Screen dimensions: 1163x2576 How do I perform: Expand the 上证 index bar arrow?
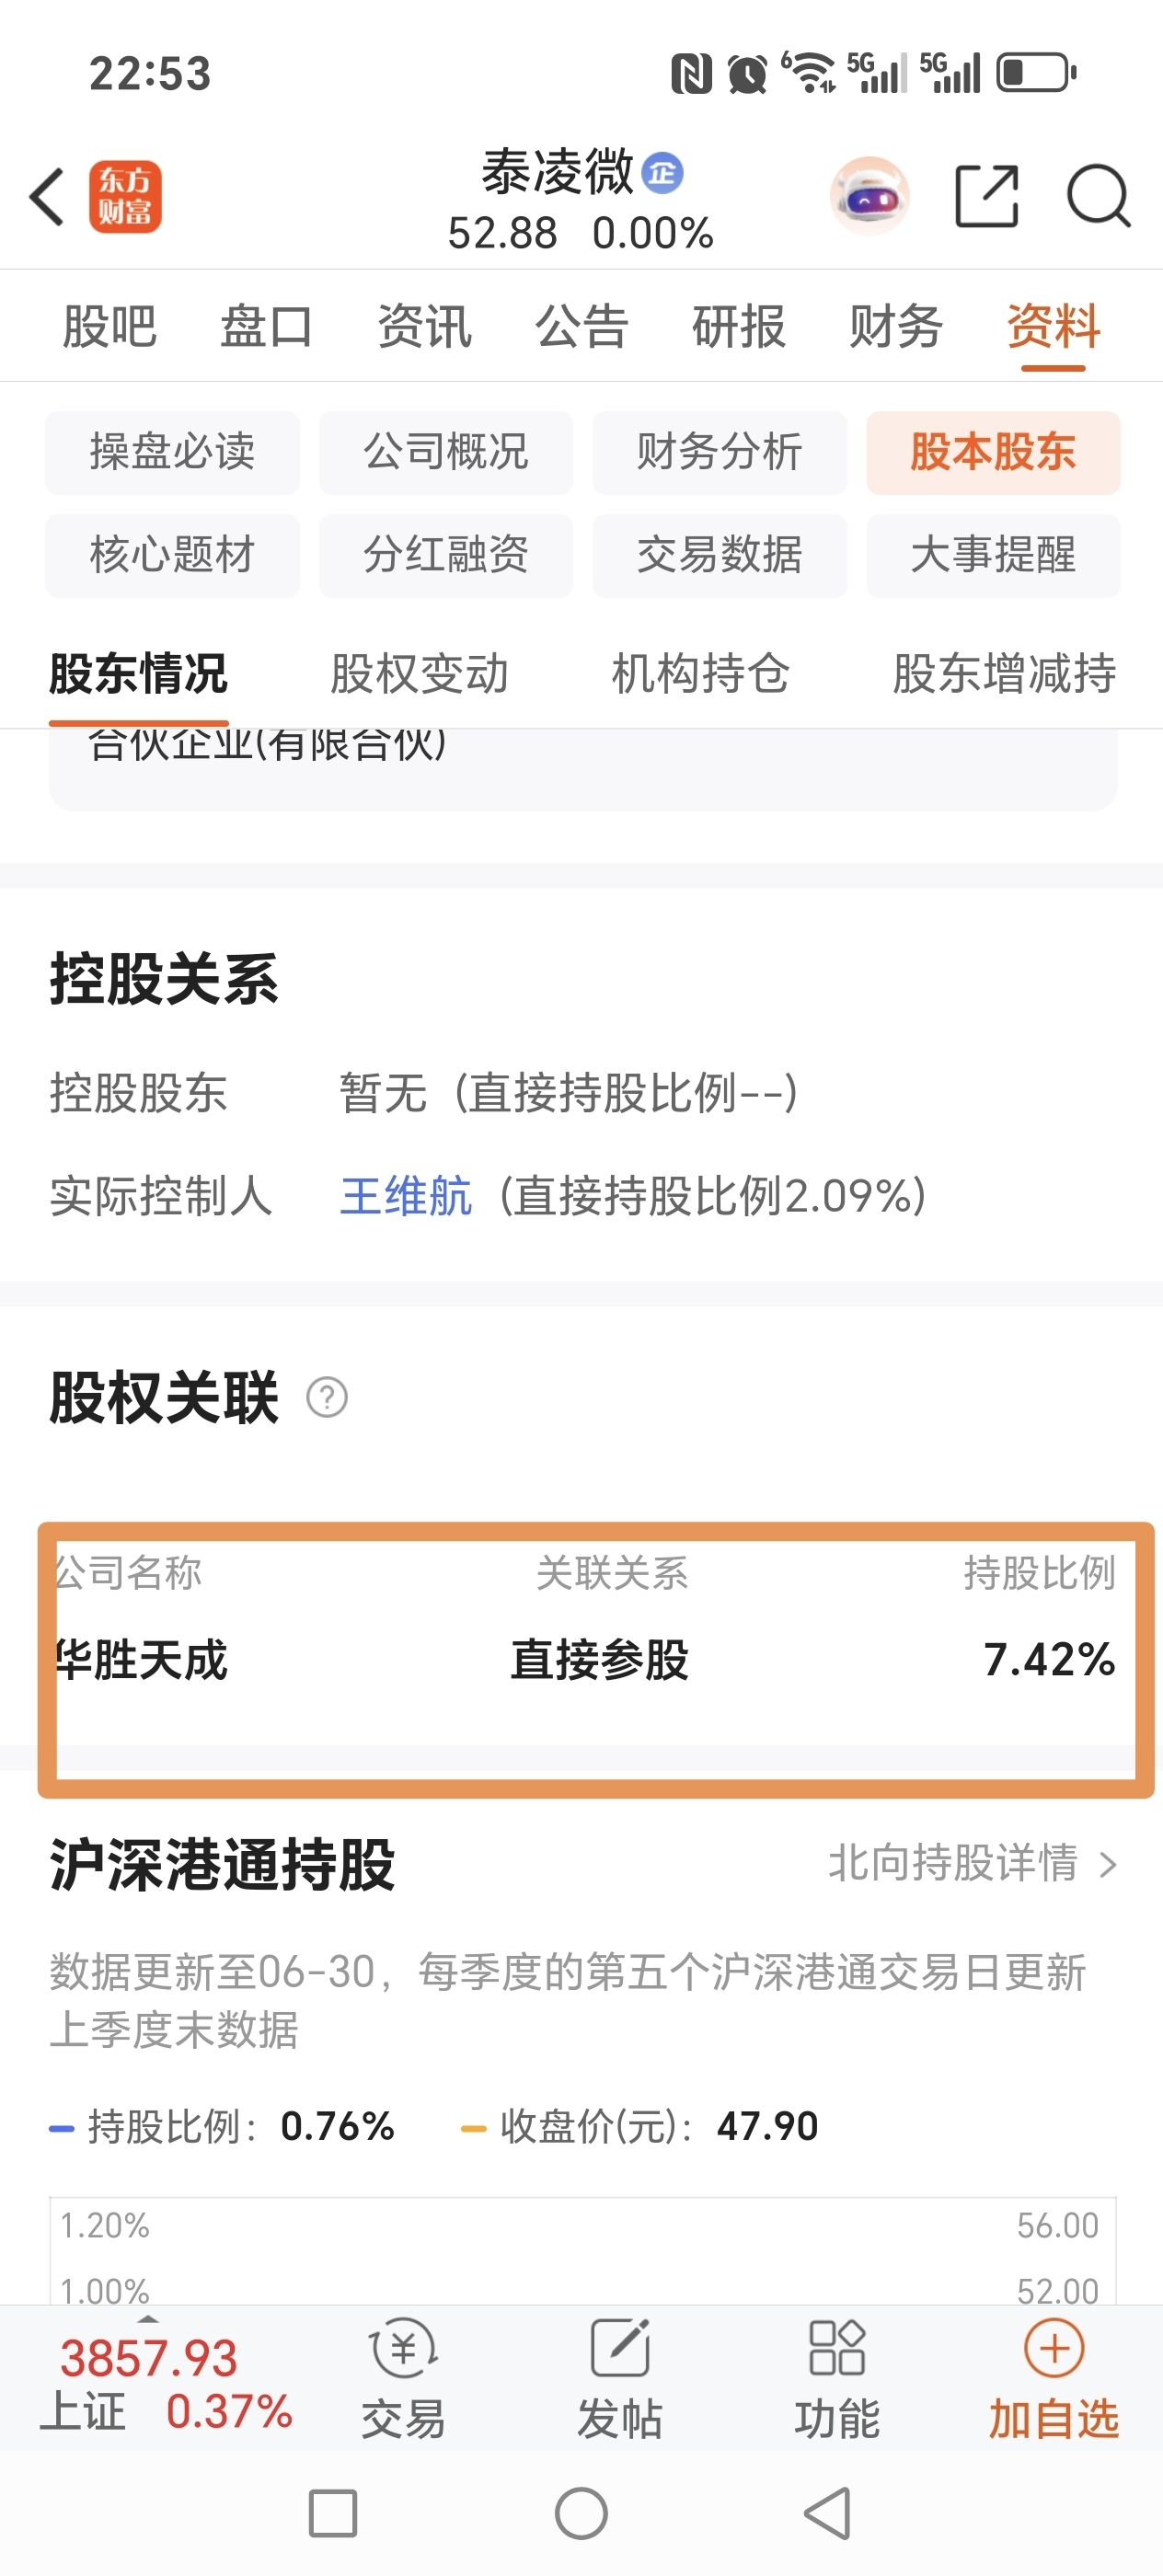[x=148, y=2319]
